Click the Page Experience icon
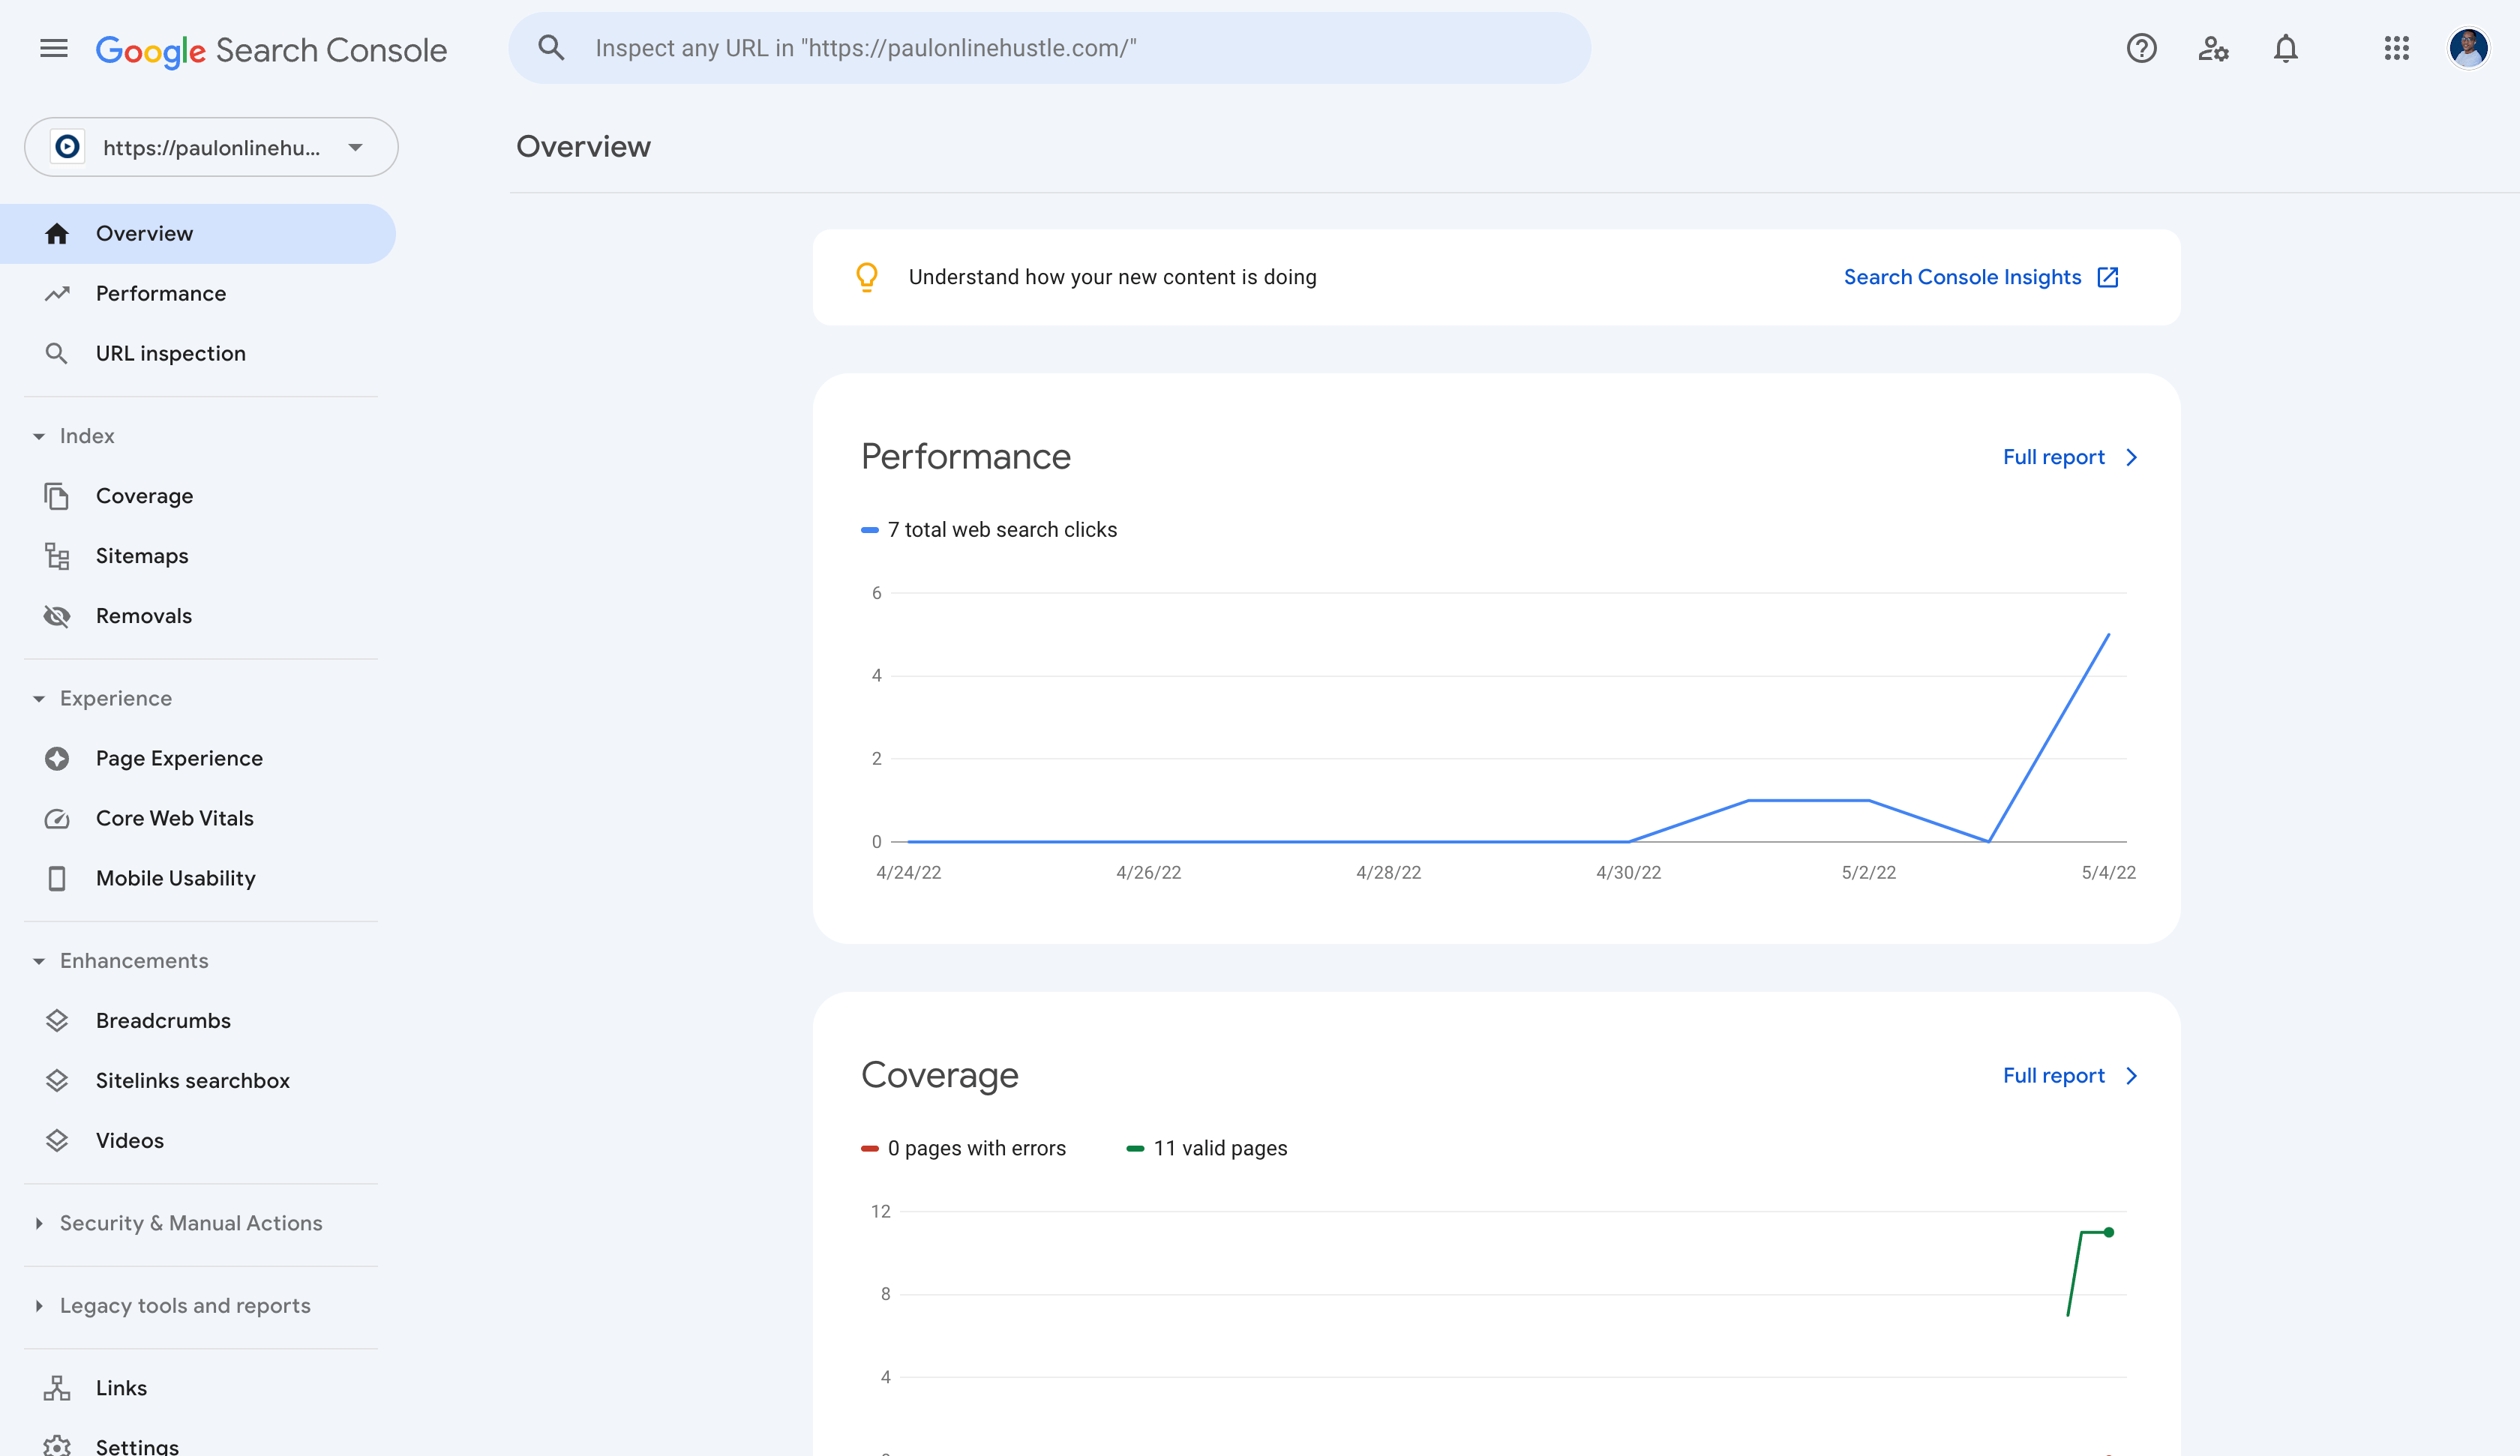This screenshot has height=1456, width=2520. coord(57,758)
